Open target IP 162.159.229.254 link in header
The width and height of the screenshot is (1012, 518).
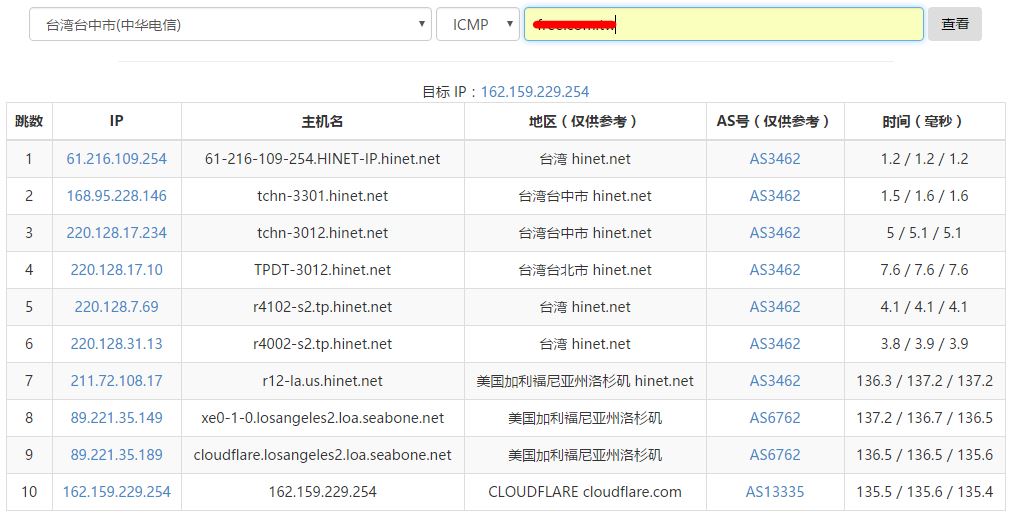pos(535,91)
